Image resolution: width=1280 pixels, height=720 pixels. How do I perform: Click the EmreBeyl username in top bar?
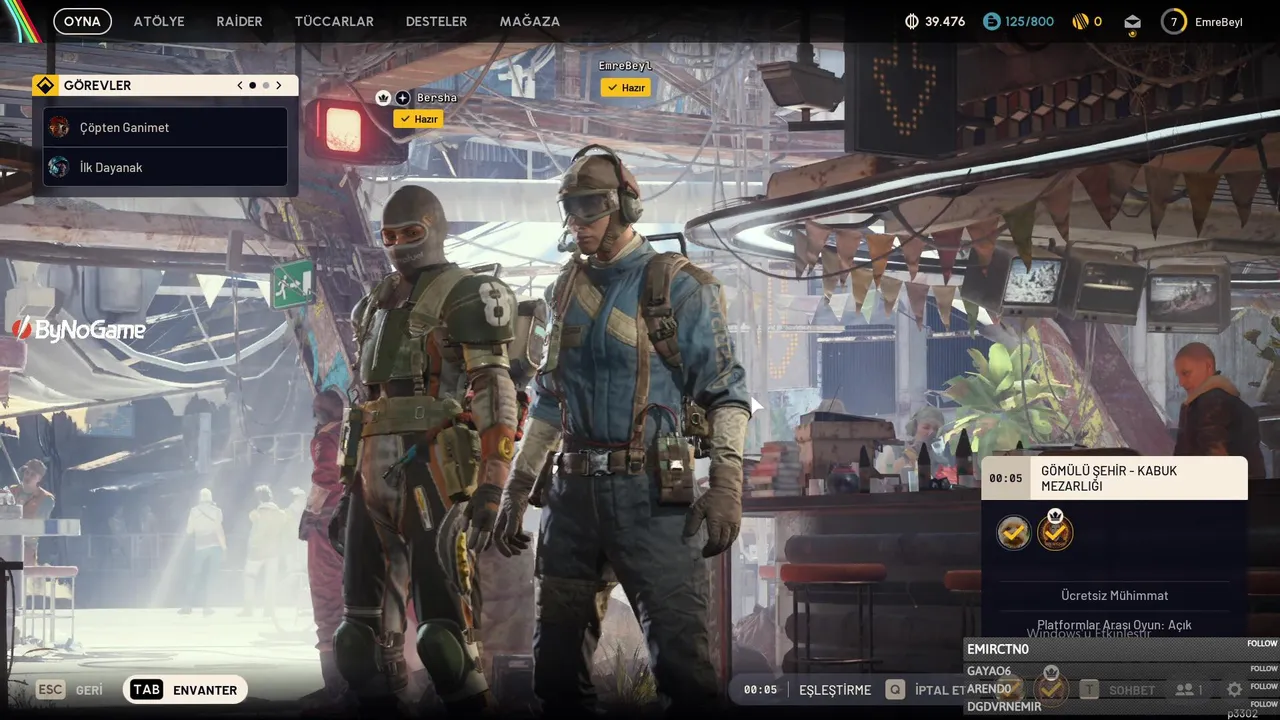point(1218,22)
